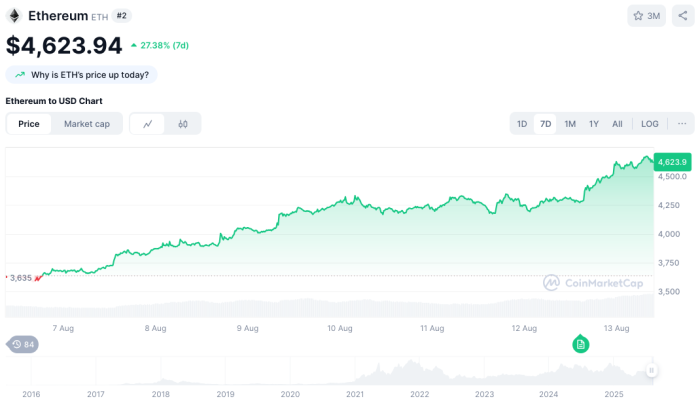Switch to candlestick chart icon
This screenshot has width=700, height=401.
pos(183,124)
